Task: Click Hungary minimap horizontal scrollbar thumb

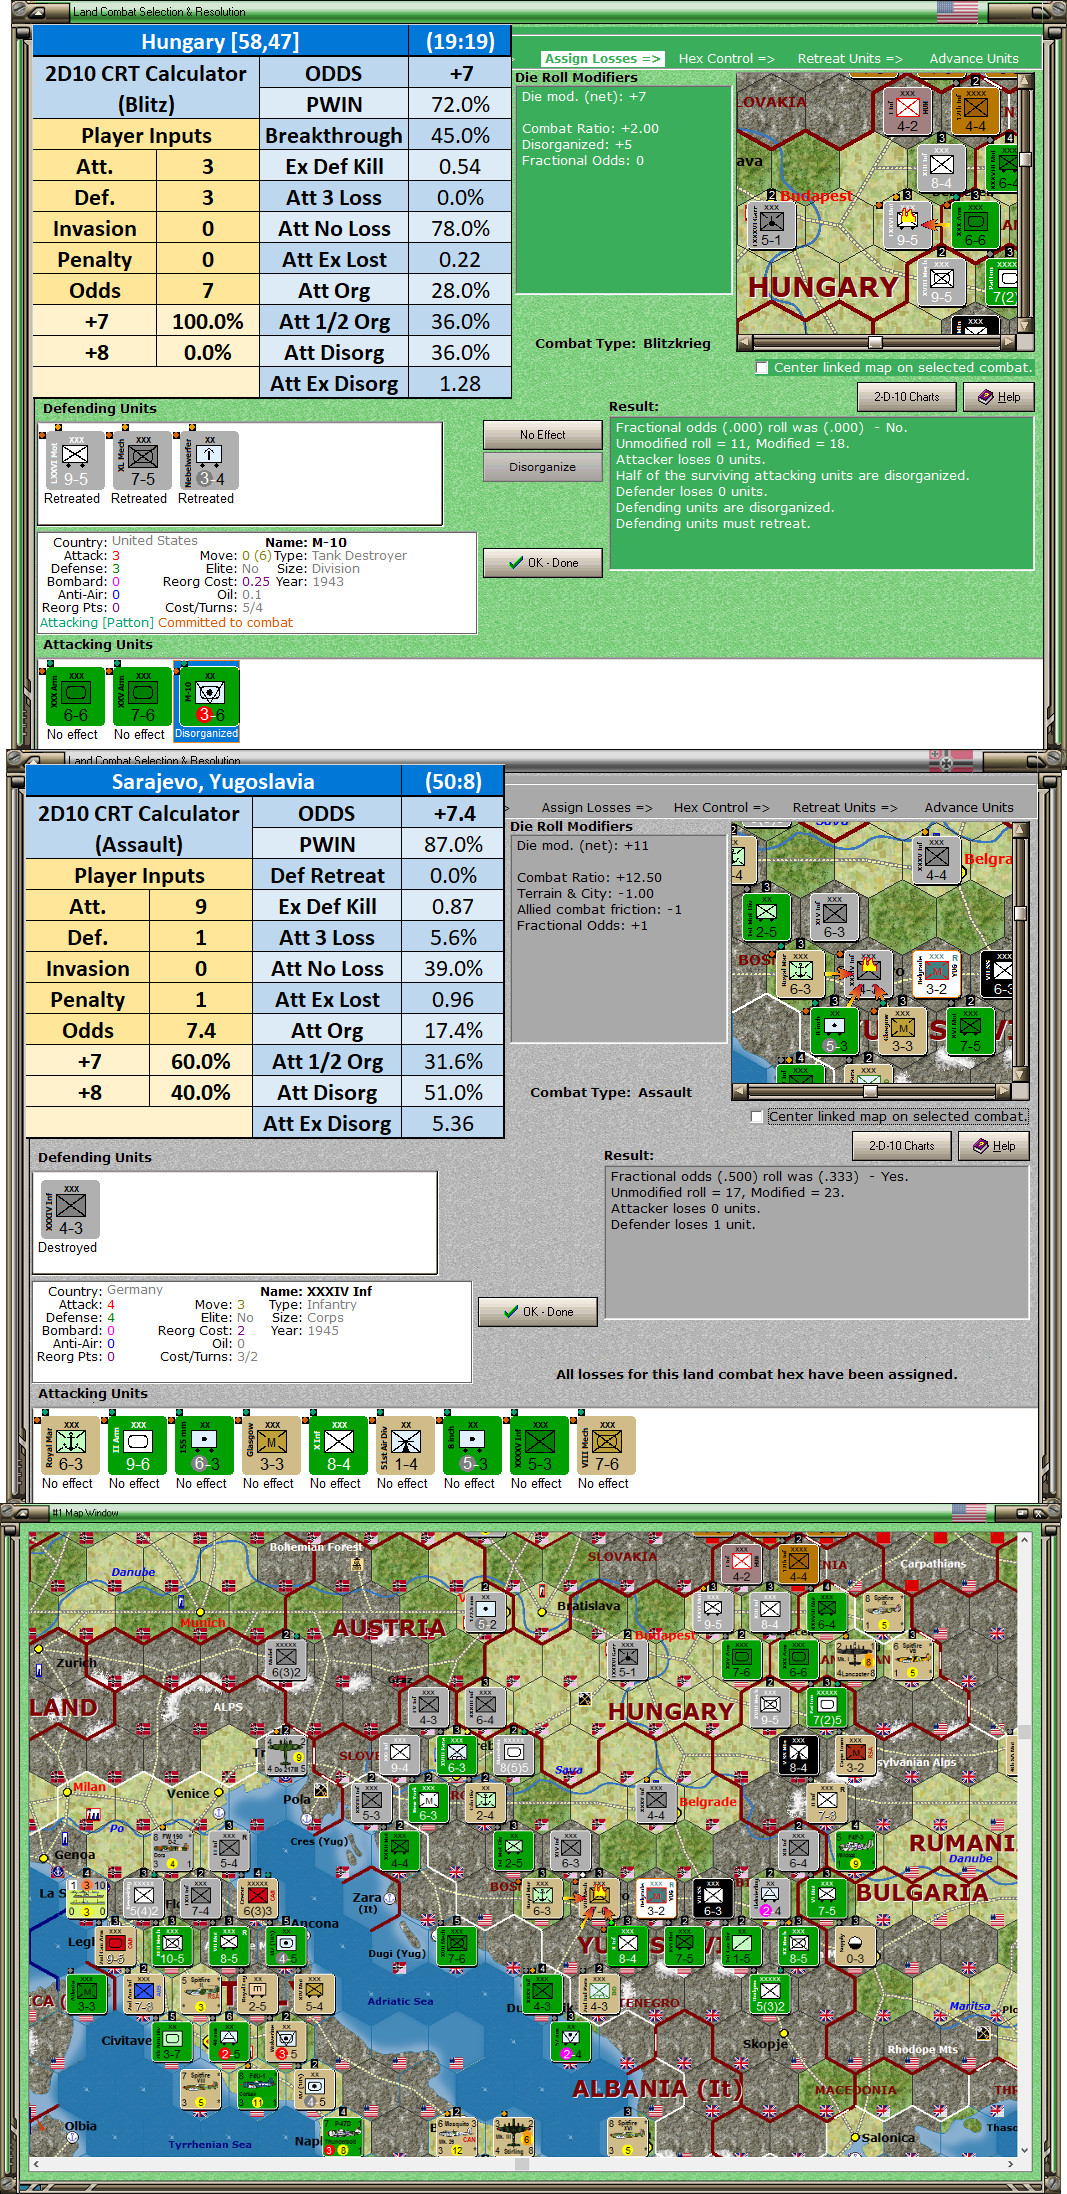Action: (x=875, y=342)
